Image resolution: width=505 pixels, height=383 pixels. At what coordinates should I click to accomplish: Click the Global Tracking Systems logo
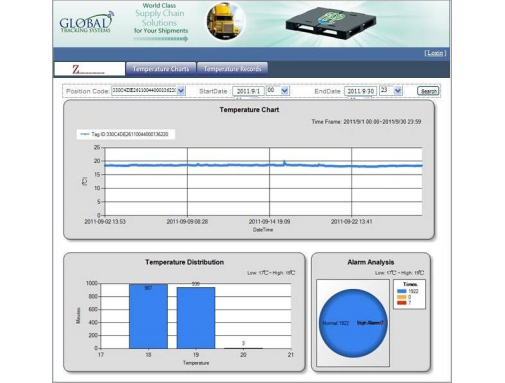(x=86, y=23)
